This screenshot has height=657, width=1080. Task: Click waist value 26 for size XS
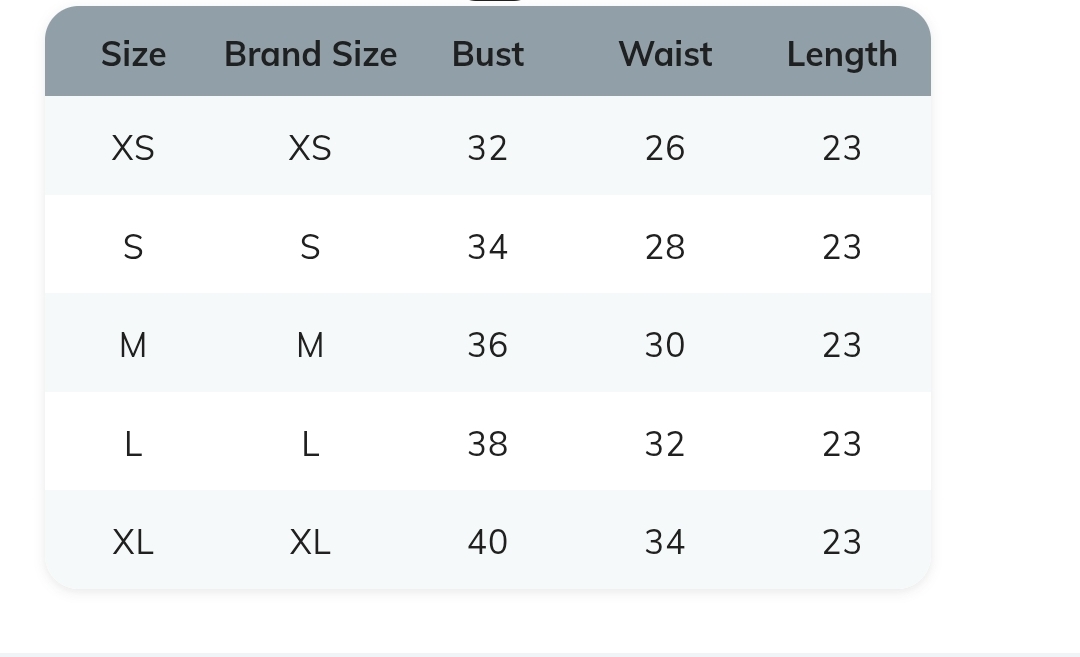pyautogui.click(x=665, y=148)
